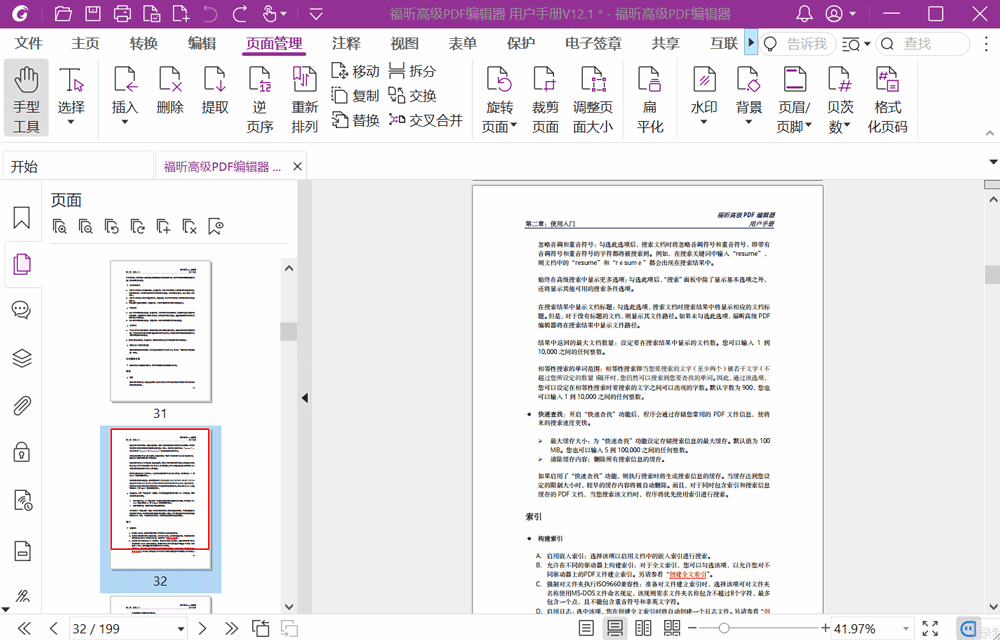This screenshot has width=1000, height=640.
Task: Click the 裁剪页面 crop button
Action: pos(545,99)
